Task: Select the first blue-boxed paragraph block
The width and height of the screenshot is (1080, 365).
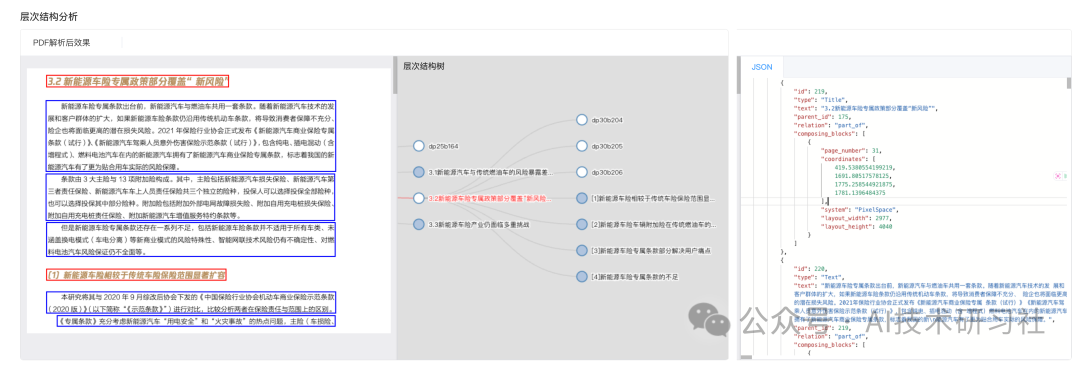Action: click(x=191, y=136)
